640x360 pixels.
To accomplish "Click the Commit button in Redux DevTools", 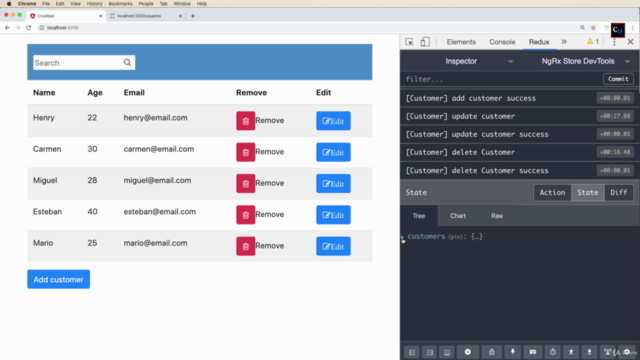I will point(618,79).
